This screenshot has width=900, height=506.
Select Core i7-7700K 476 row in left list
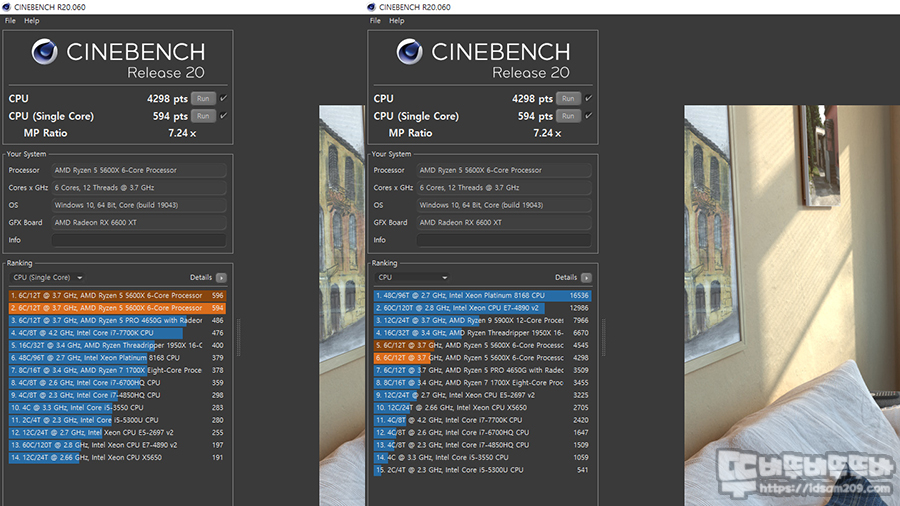coord(117,333)
